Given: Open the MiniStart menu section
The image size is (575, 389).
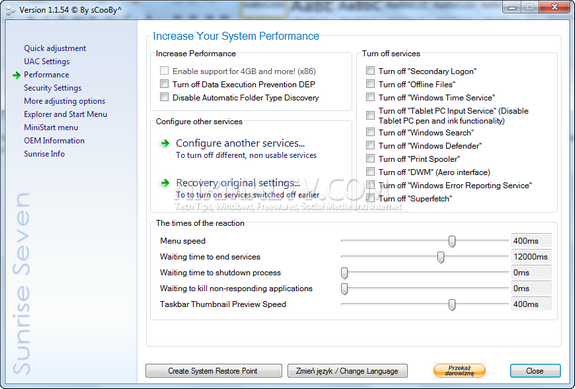Looking at the screenshot, I should (x=51, y=128).
